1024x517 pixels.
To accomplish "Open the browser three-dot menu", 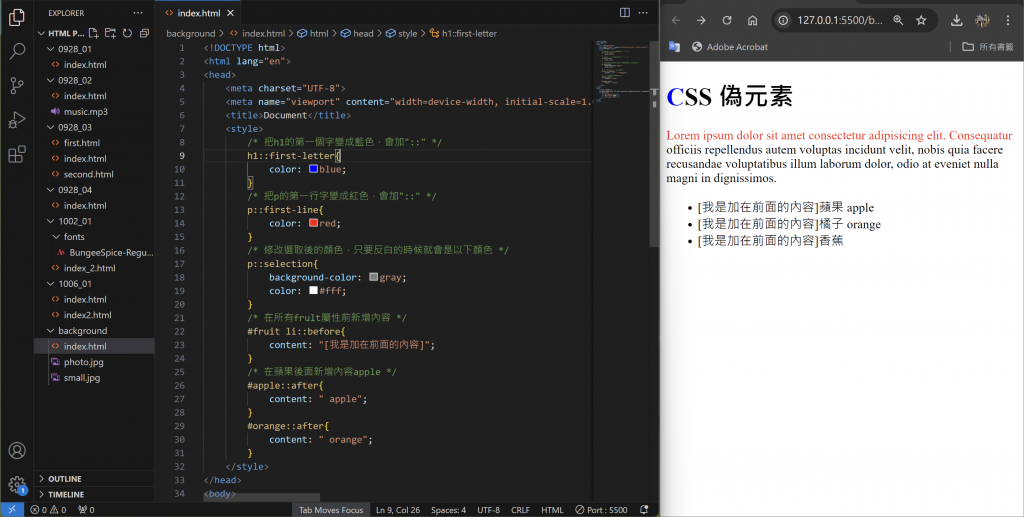I will [x=1009, y=20].
